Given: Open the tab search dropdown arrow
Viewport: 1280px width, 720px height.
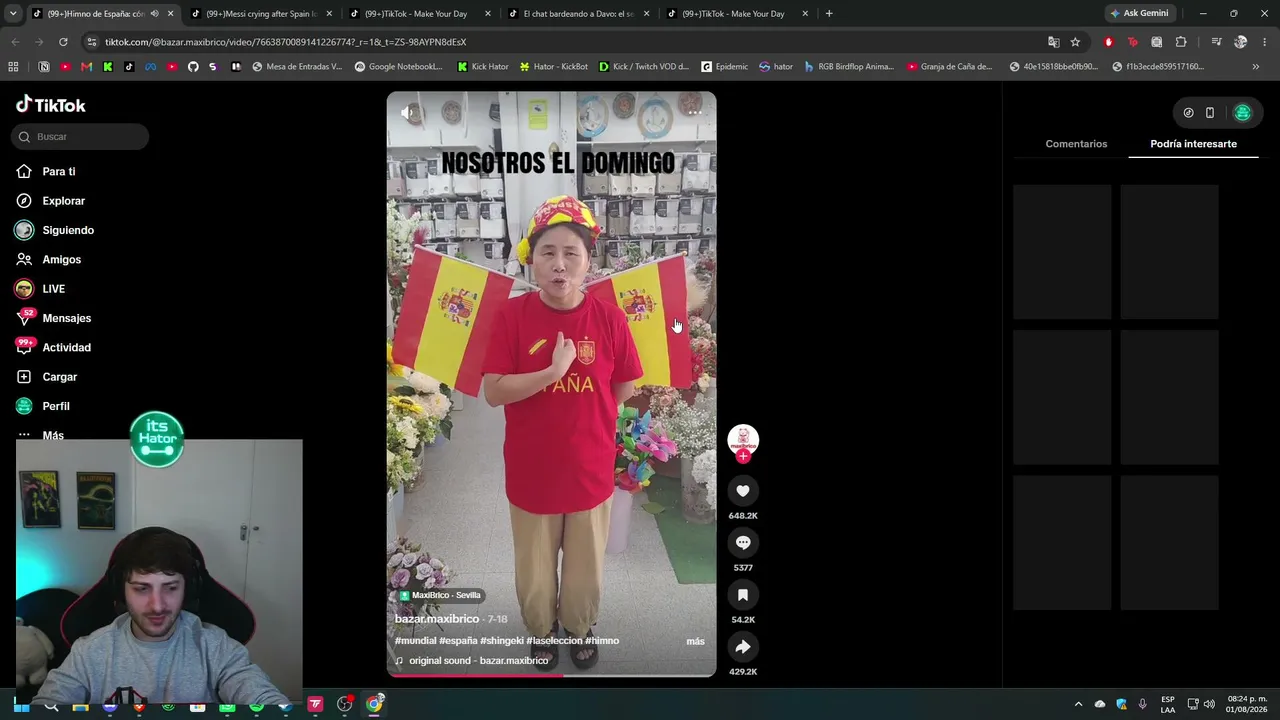Looking at the screenshot, I should coord(12,14).
